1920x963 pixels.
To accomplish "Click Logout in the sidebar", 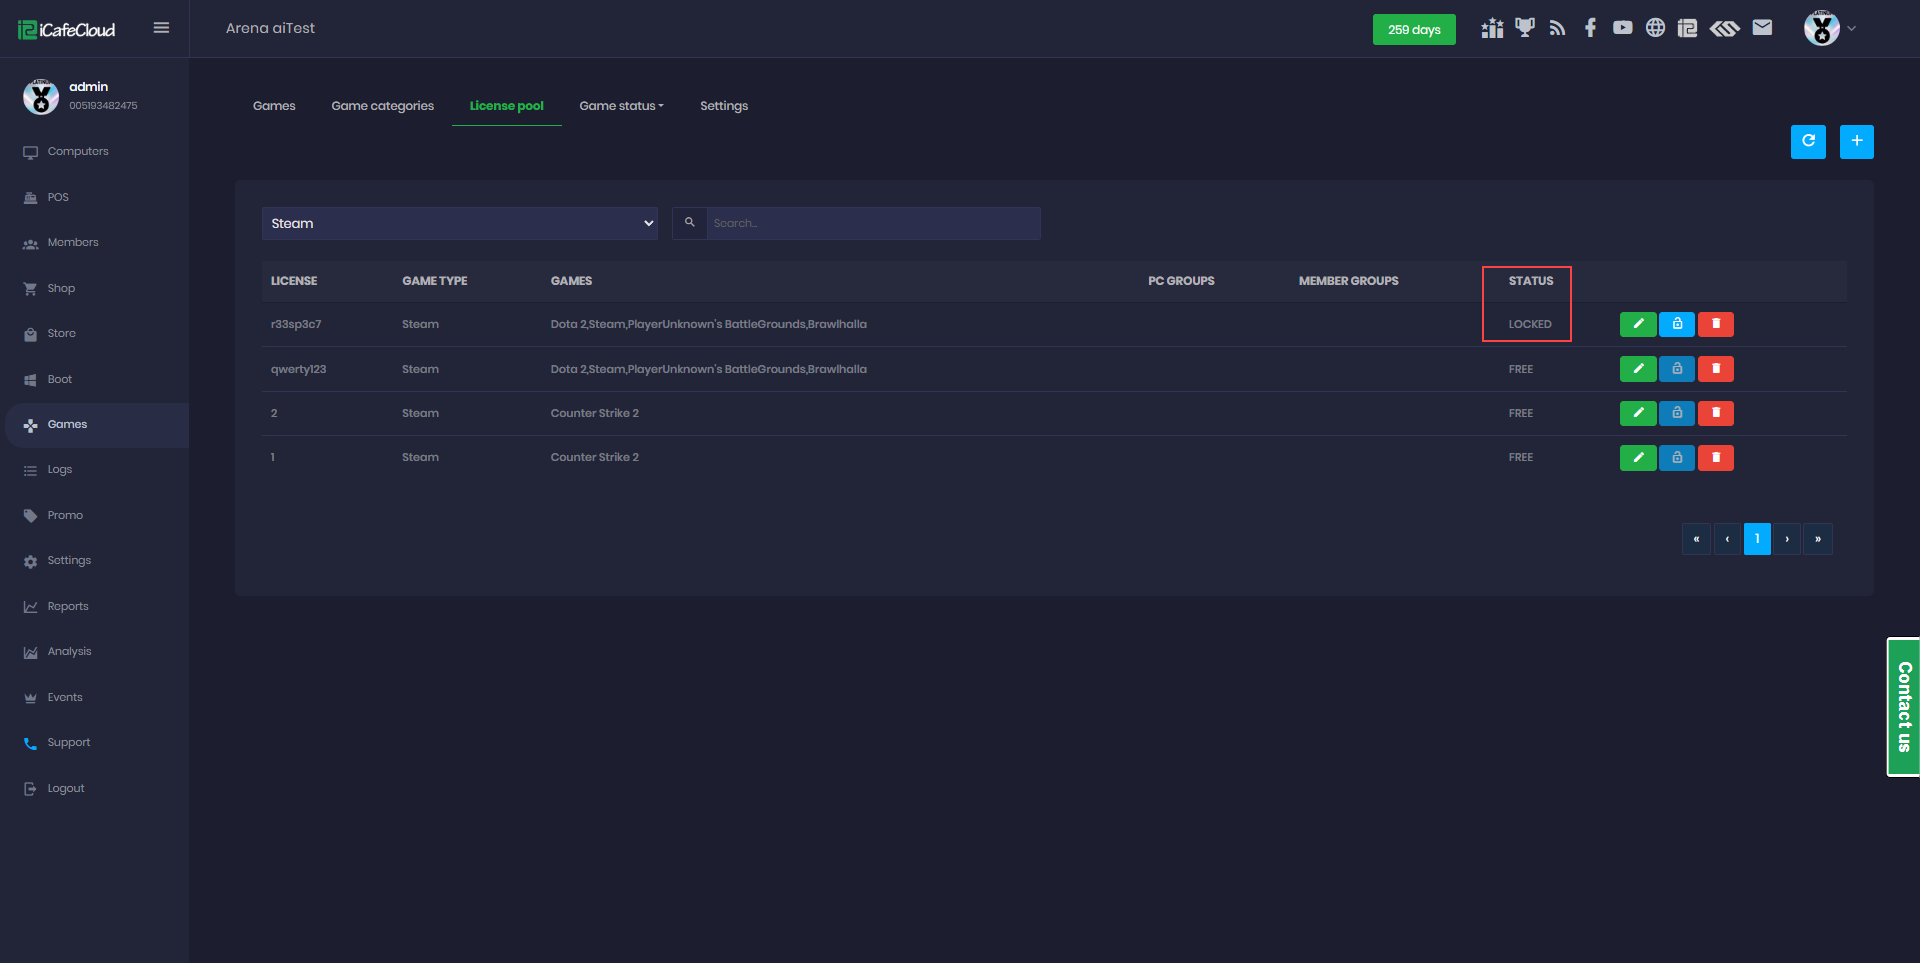I will coord(66,789).
